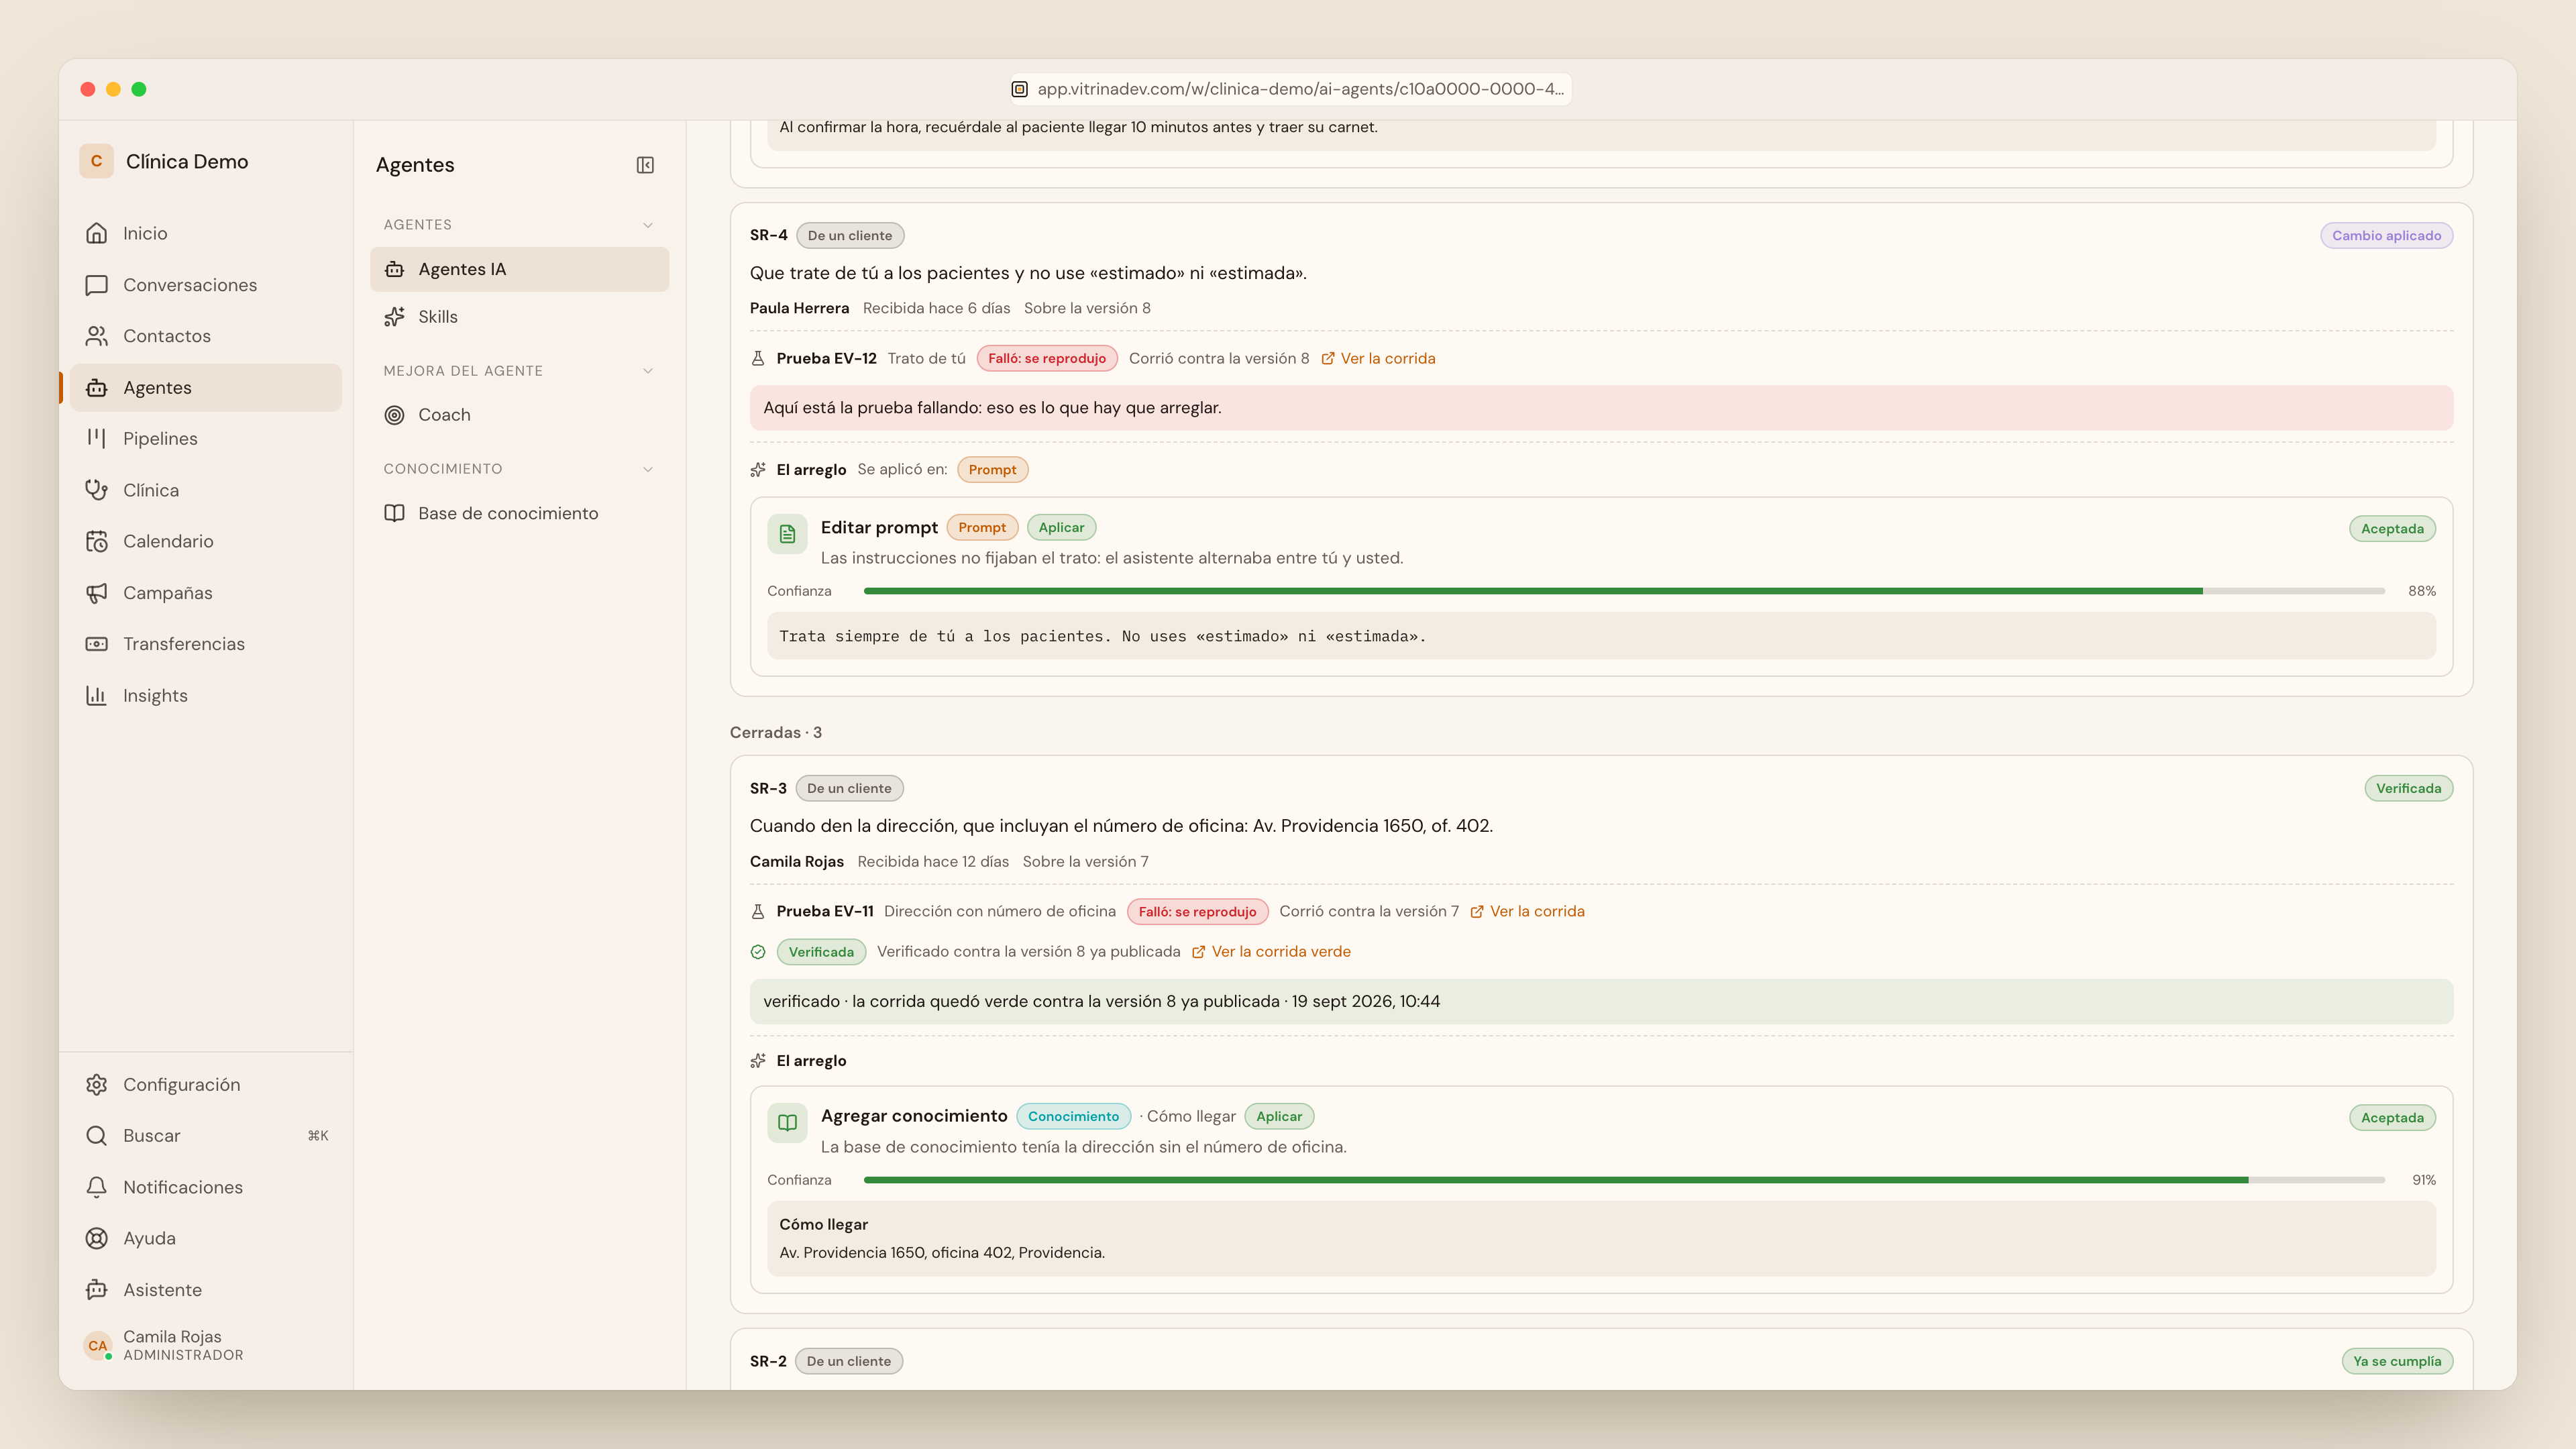Click 'Recibida hace 12 días' text

933,861
